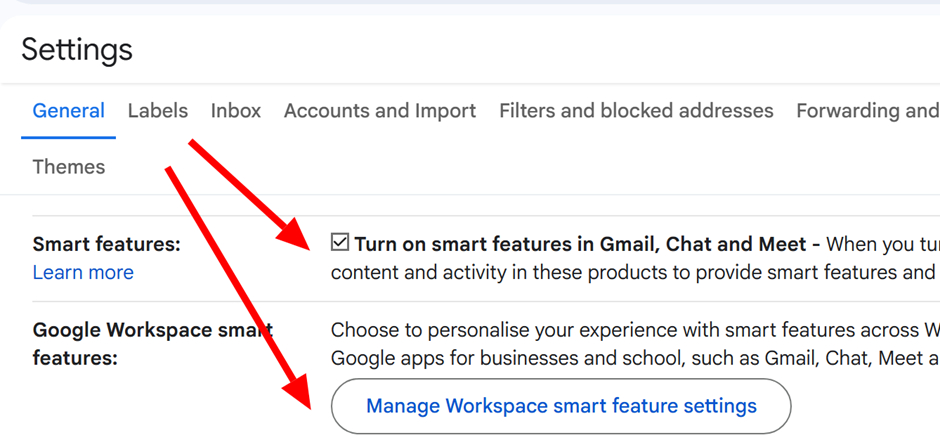Click the Settings page heading
The height and width of the screenshot is (447, 940).
tap(77, 49)
